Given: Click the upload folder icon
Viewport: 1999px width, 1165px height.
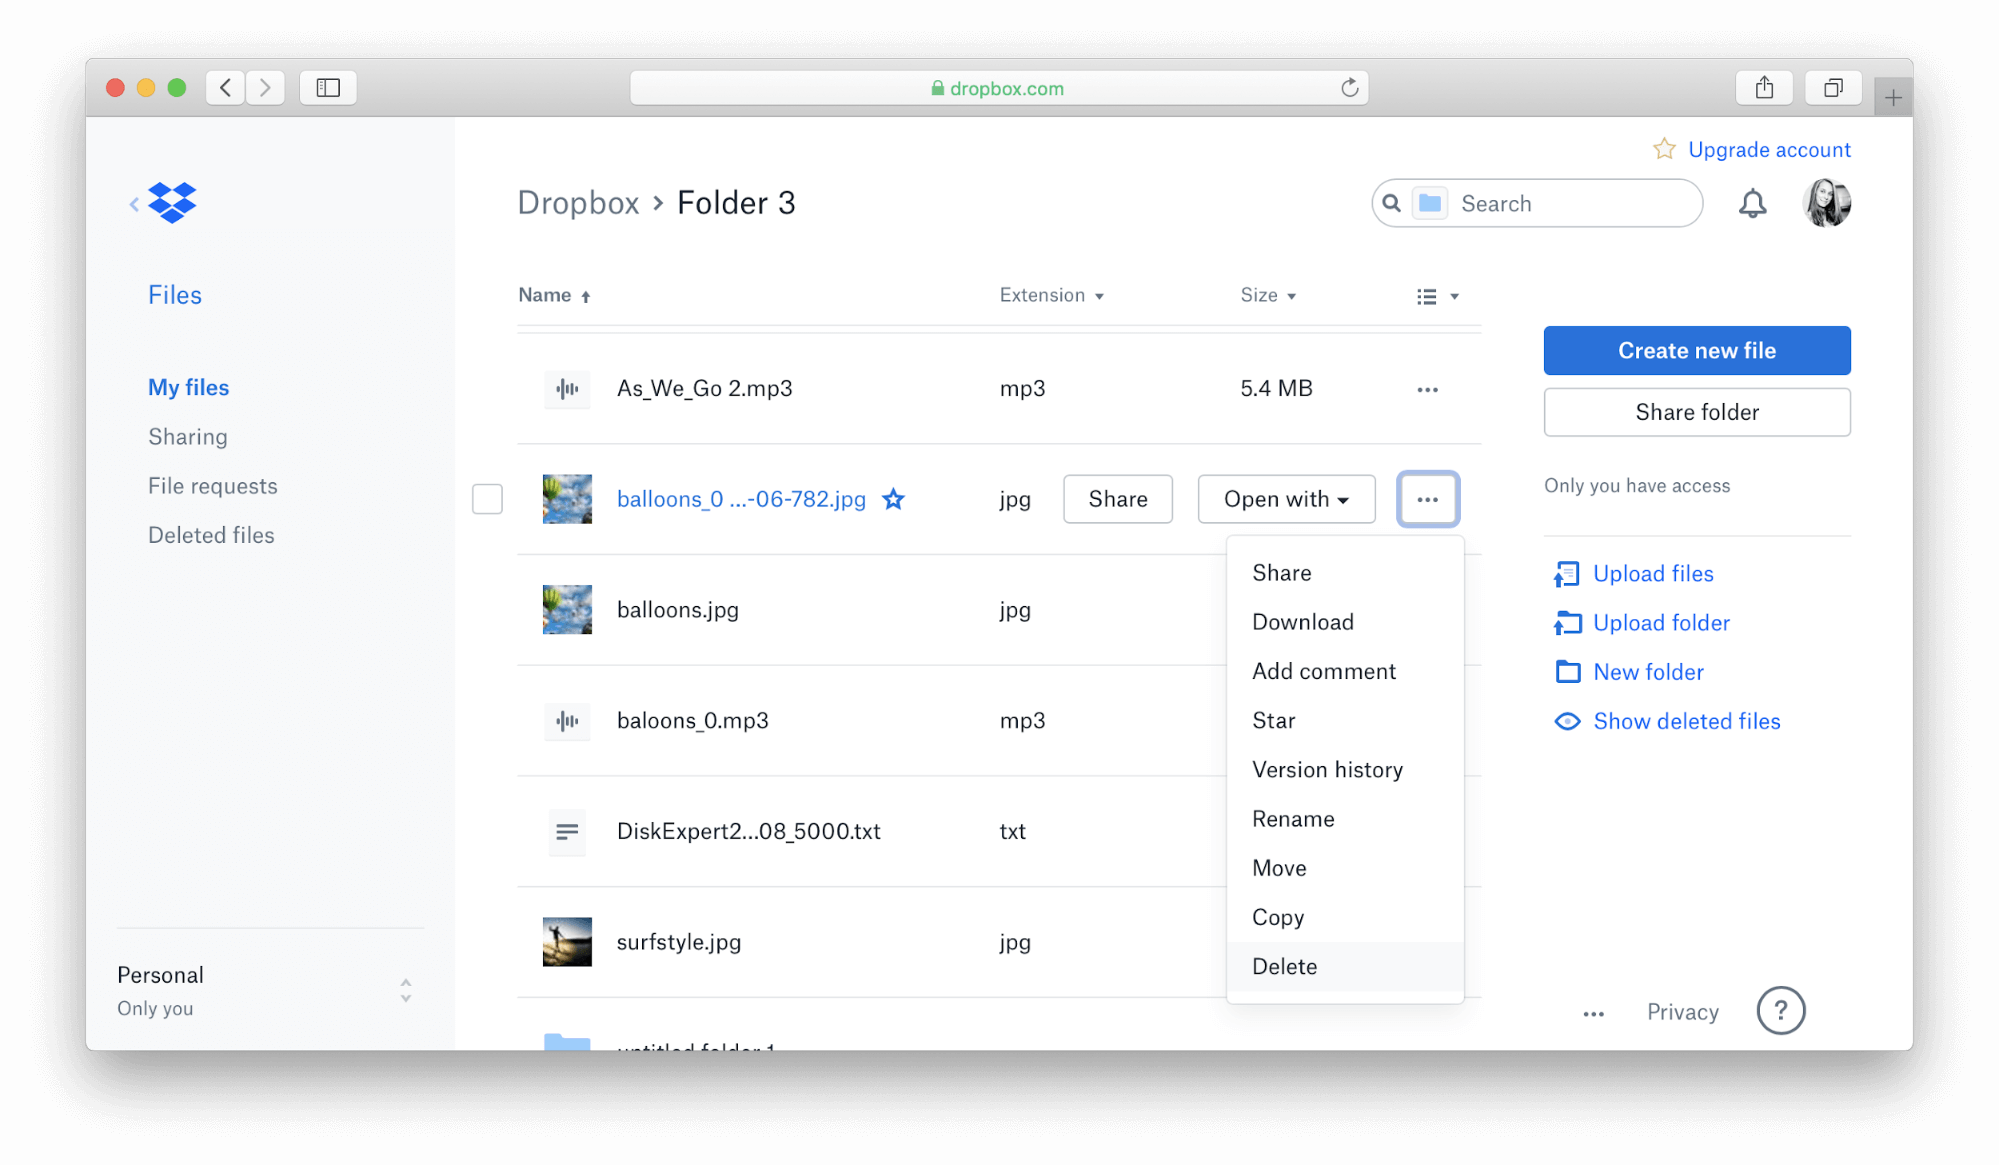Looking at the screenshot, I should pyautogui.click(x=1568, y=623).
